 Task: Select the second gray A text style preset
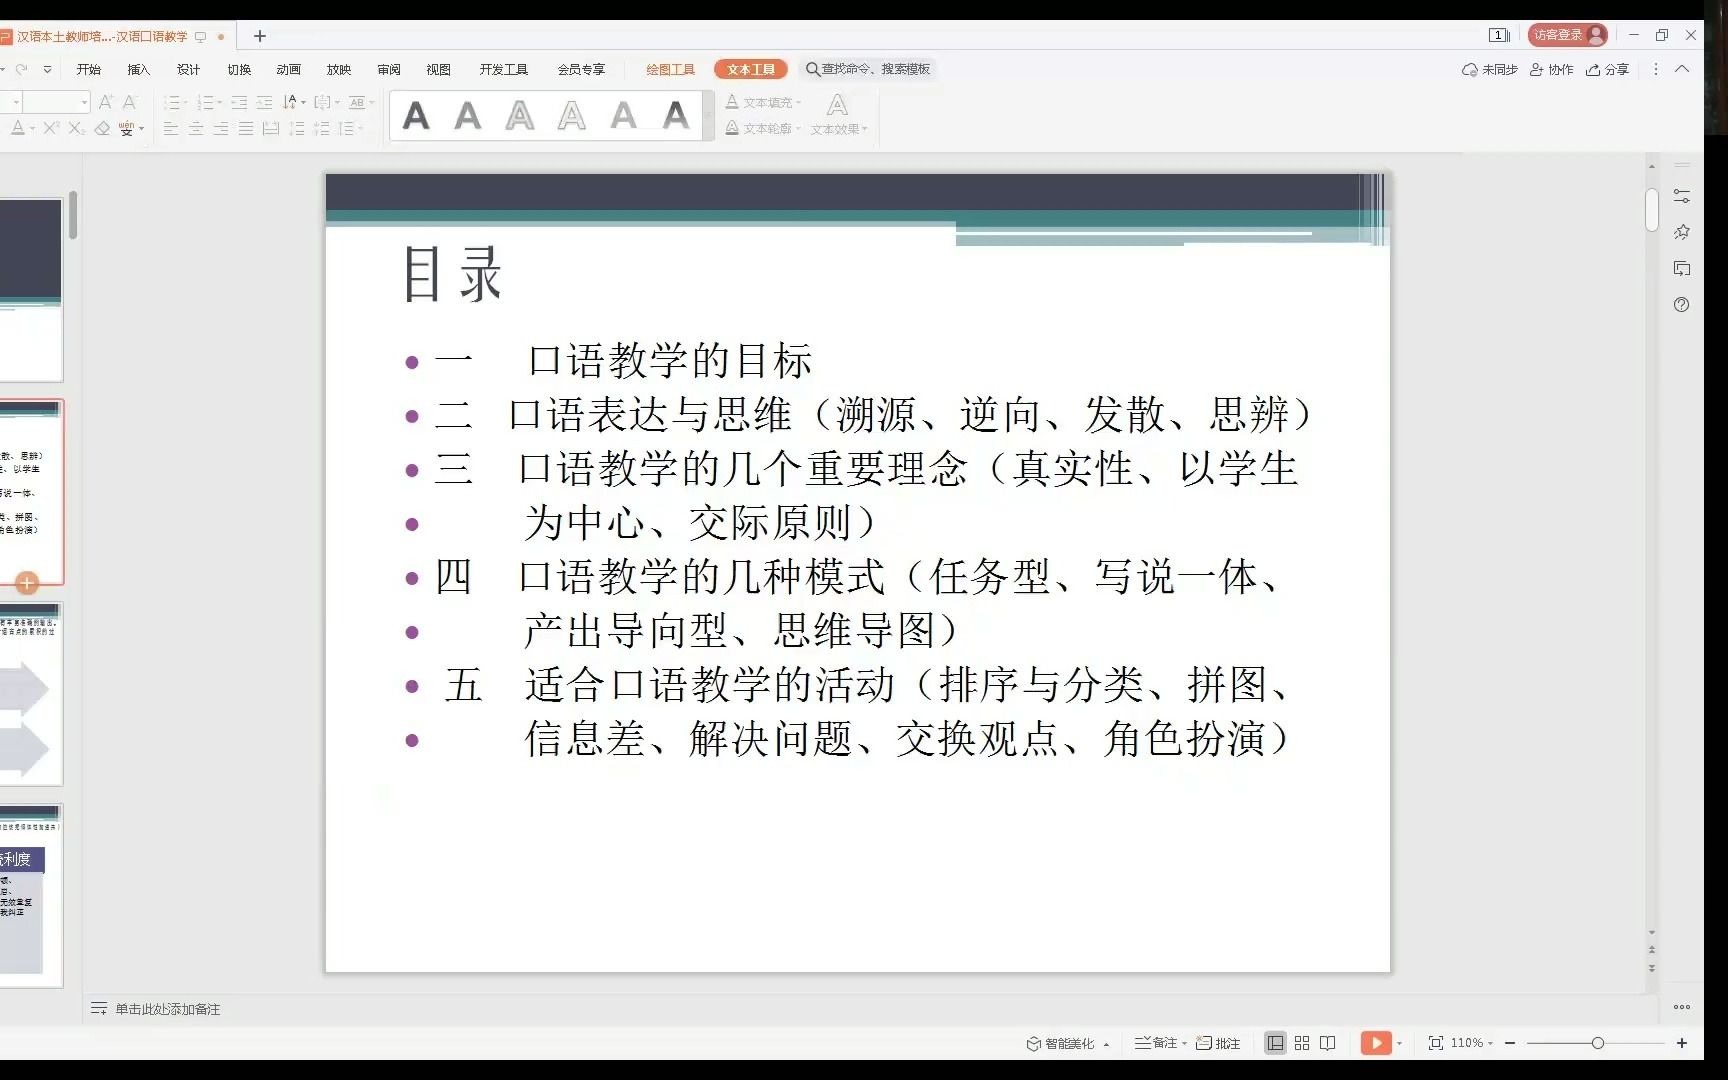pos(468,116)
